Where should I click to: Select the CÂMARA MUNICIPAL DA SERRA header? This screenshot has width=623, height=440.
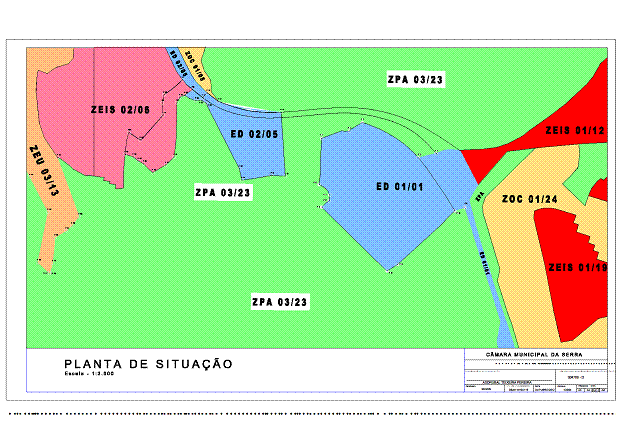[x=535, y=355]
